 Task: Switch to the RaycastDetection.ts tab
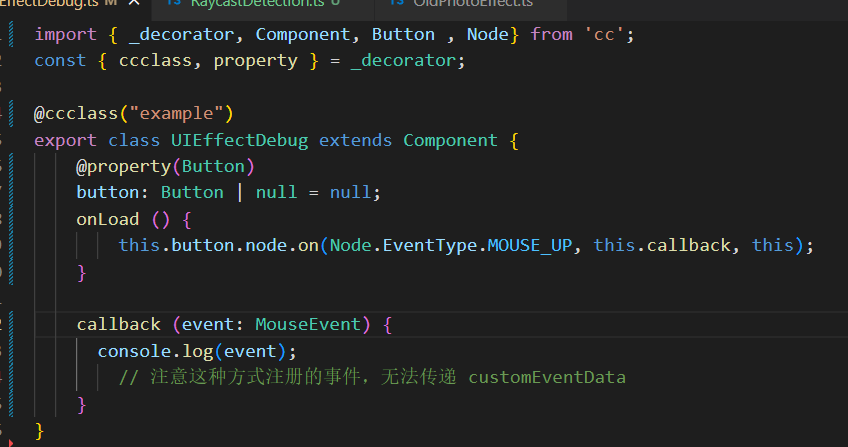click(x=250, y=4)
